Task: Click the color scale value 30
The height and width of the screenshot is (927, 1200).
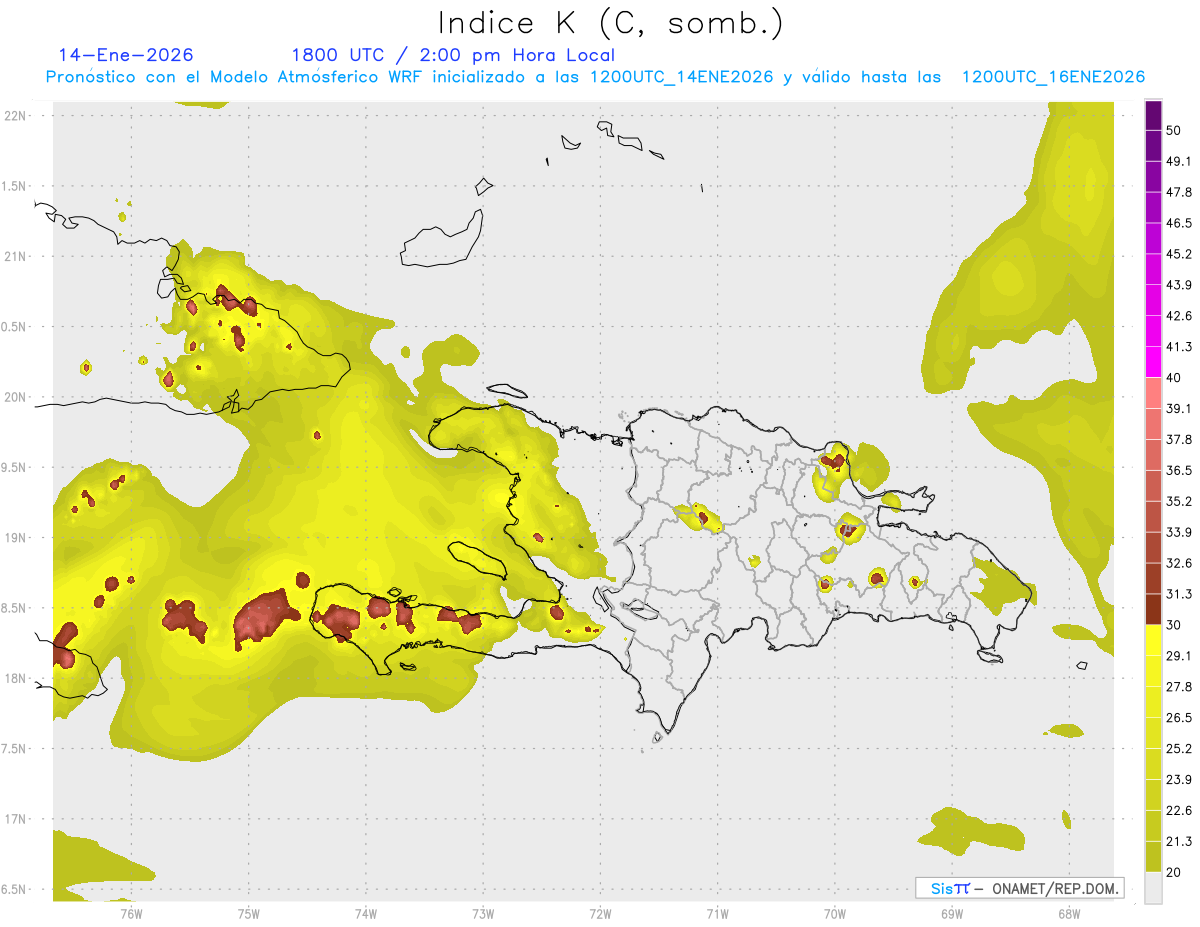Action: [x=1174, y=625]
